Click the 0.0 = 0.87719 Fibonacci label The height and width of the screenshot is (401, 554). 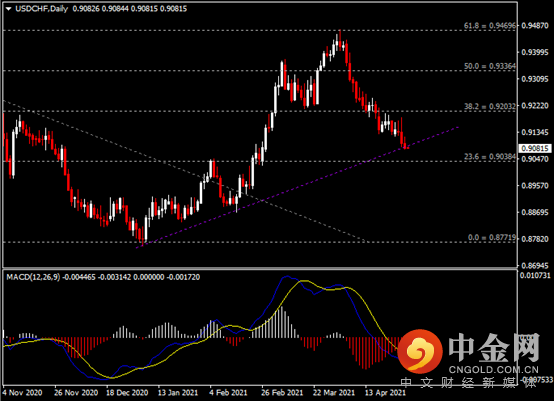492,237
